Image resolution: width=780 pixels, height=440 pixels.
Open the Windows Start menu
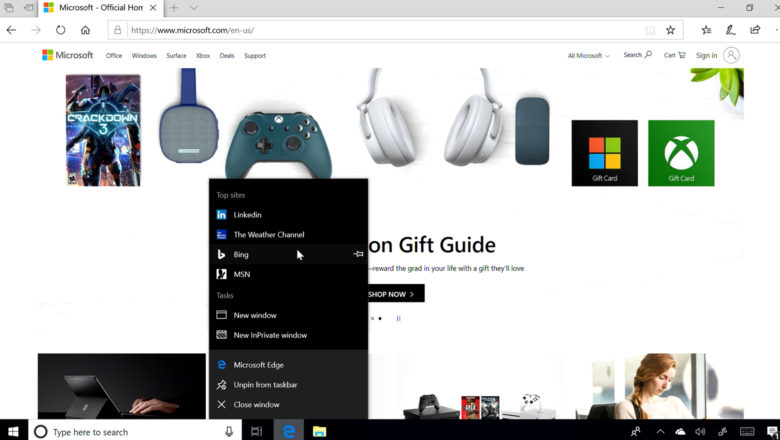[x=13, y=432]
